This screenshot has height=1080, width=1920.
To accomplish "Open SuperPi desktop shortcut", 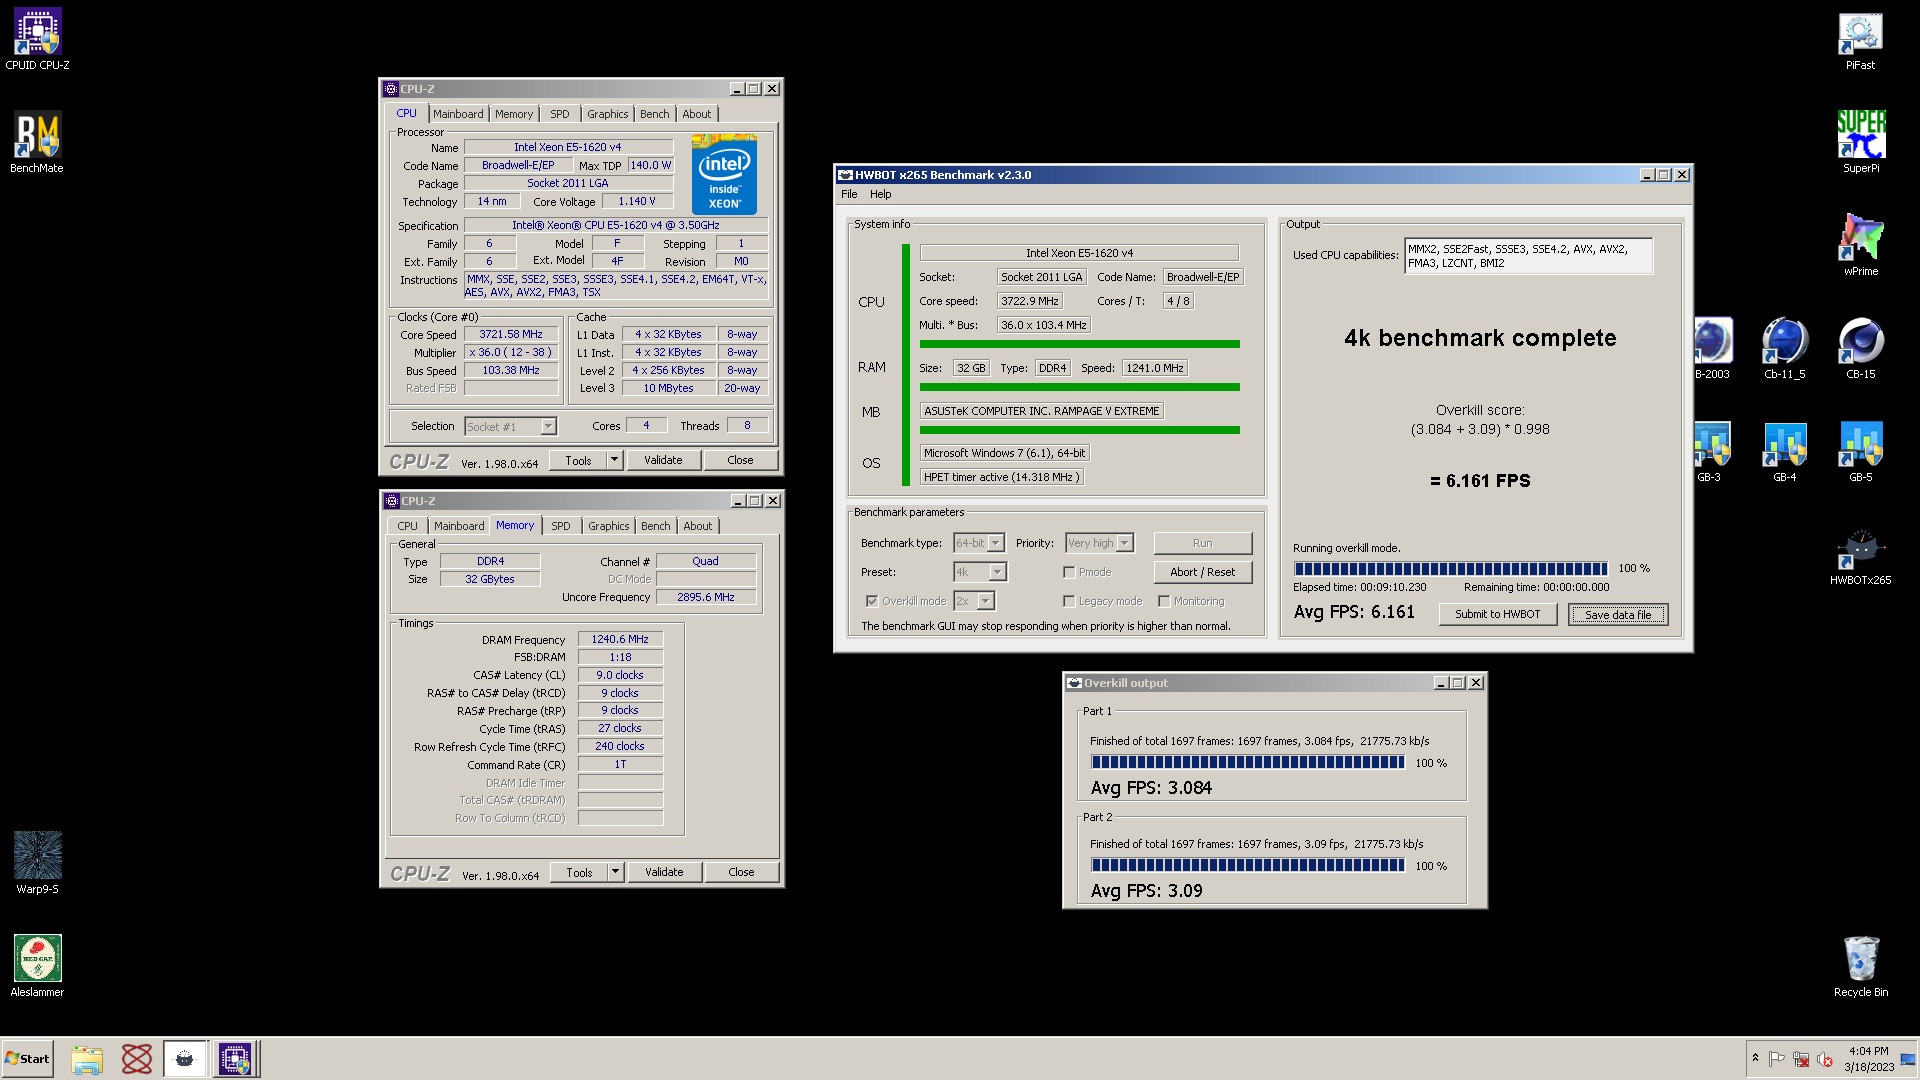I will click(1860, 143).
